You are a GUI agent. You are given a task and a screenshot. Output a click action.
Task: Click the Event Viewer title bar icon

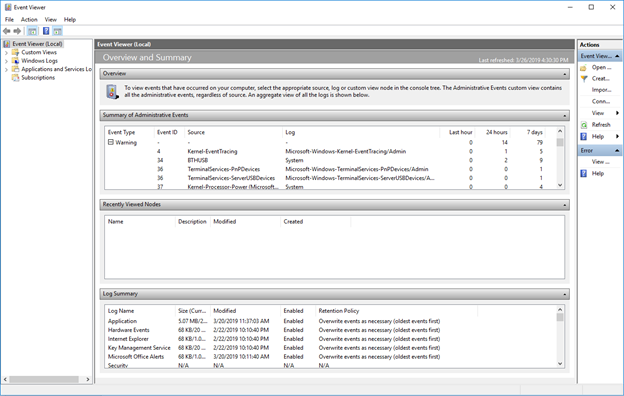pyautogui.click(x=8, y=7)
